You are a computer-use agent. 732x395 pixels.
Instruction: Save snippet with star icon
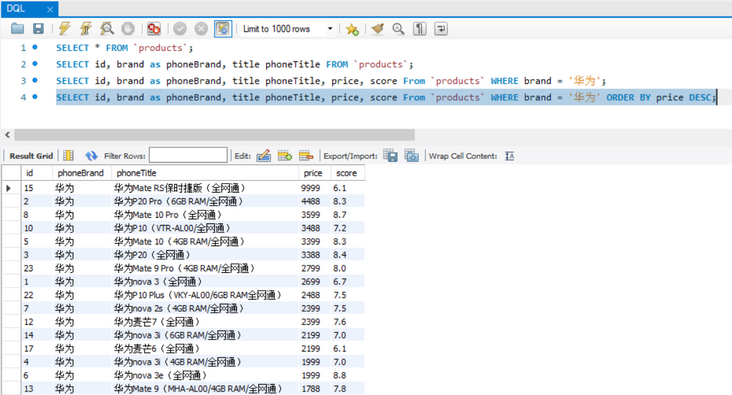(x=352, y=29)
